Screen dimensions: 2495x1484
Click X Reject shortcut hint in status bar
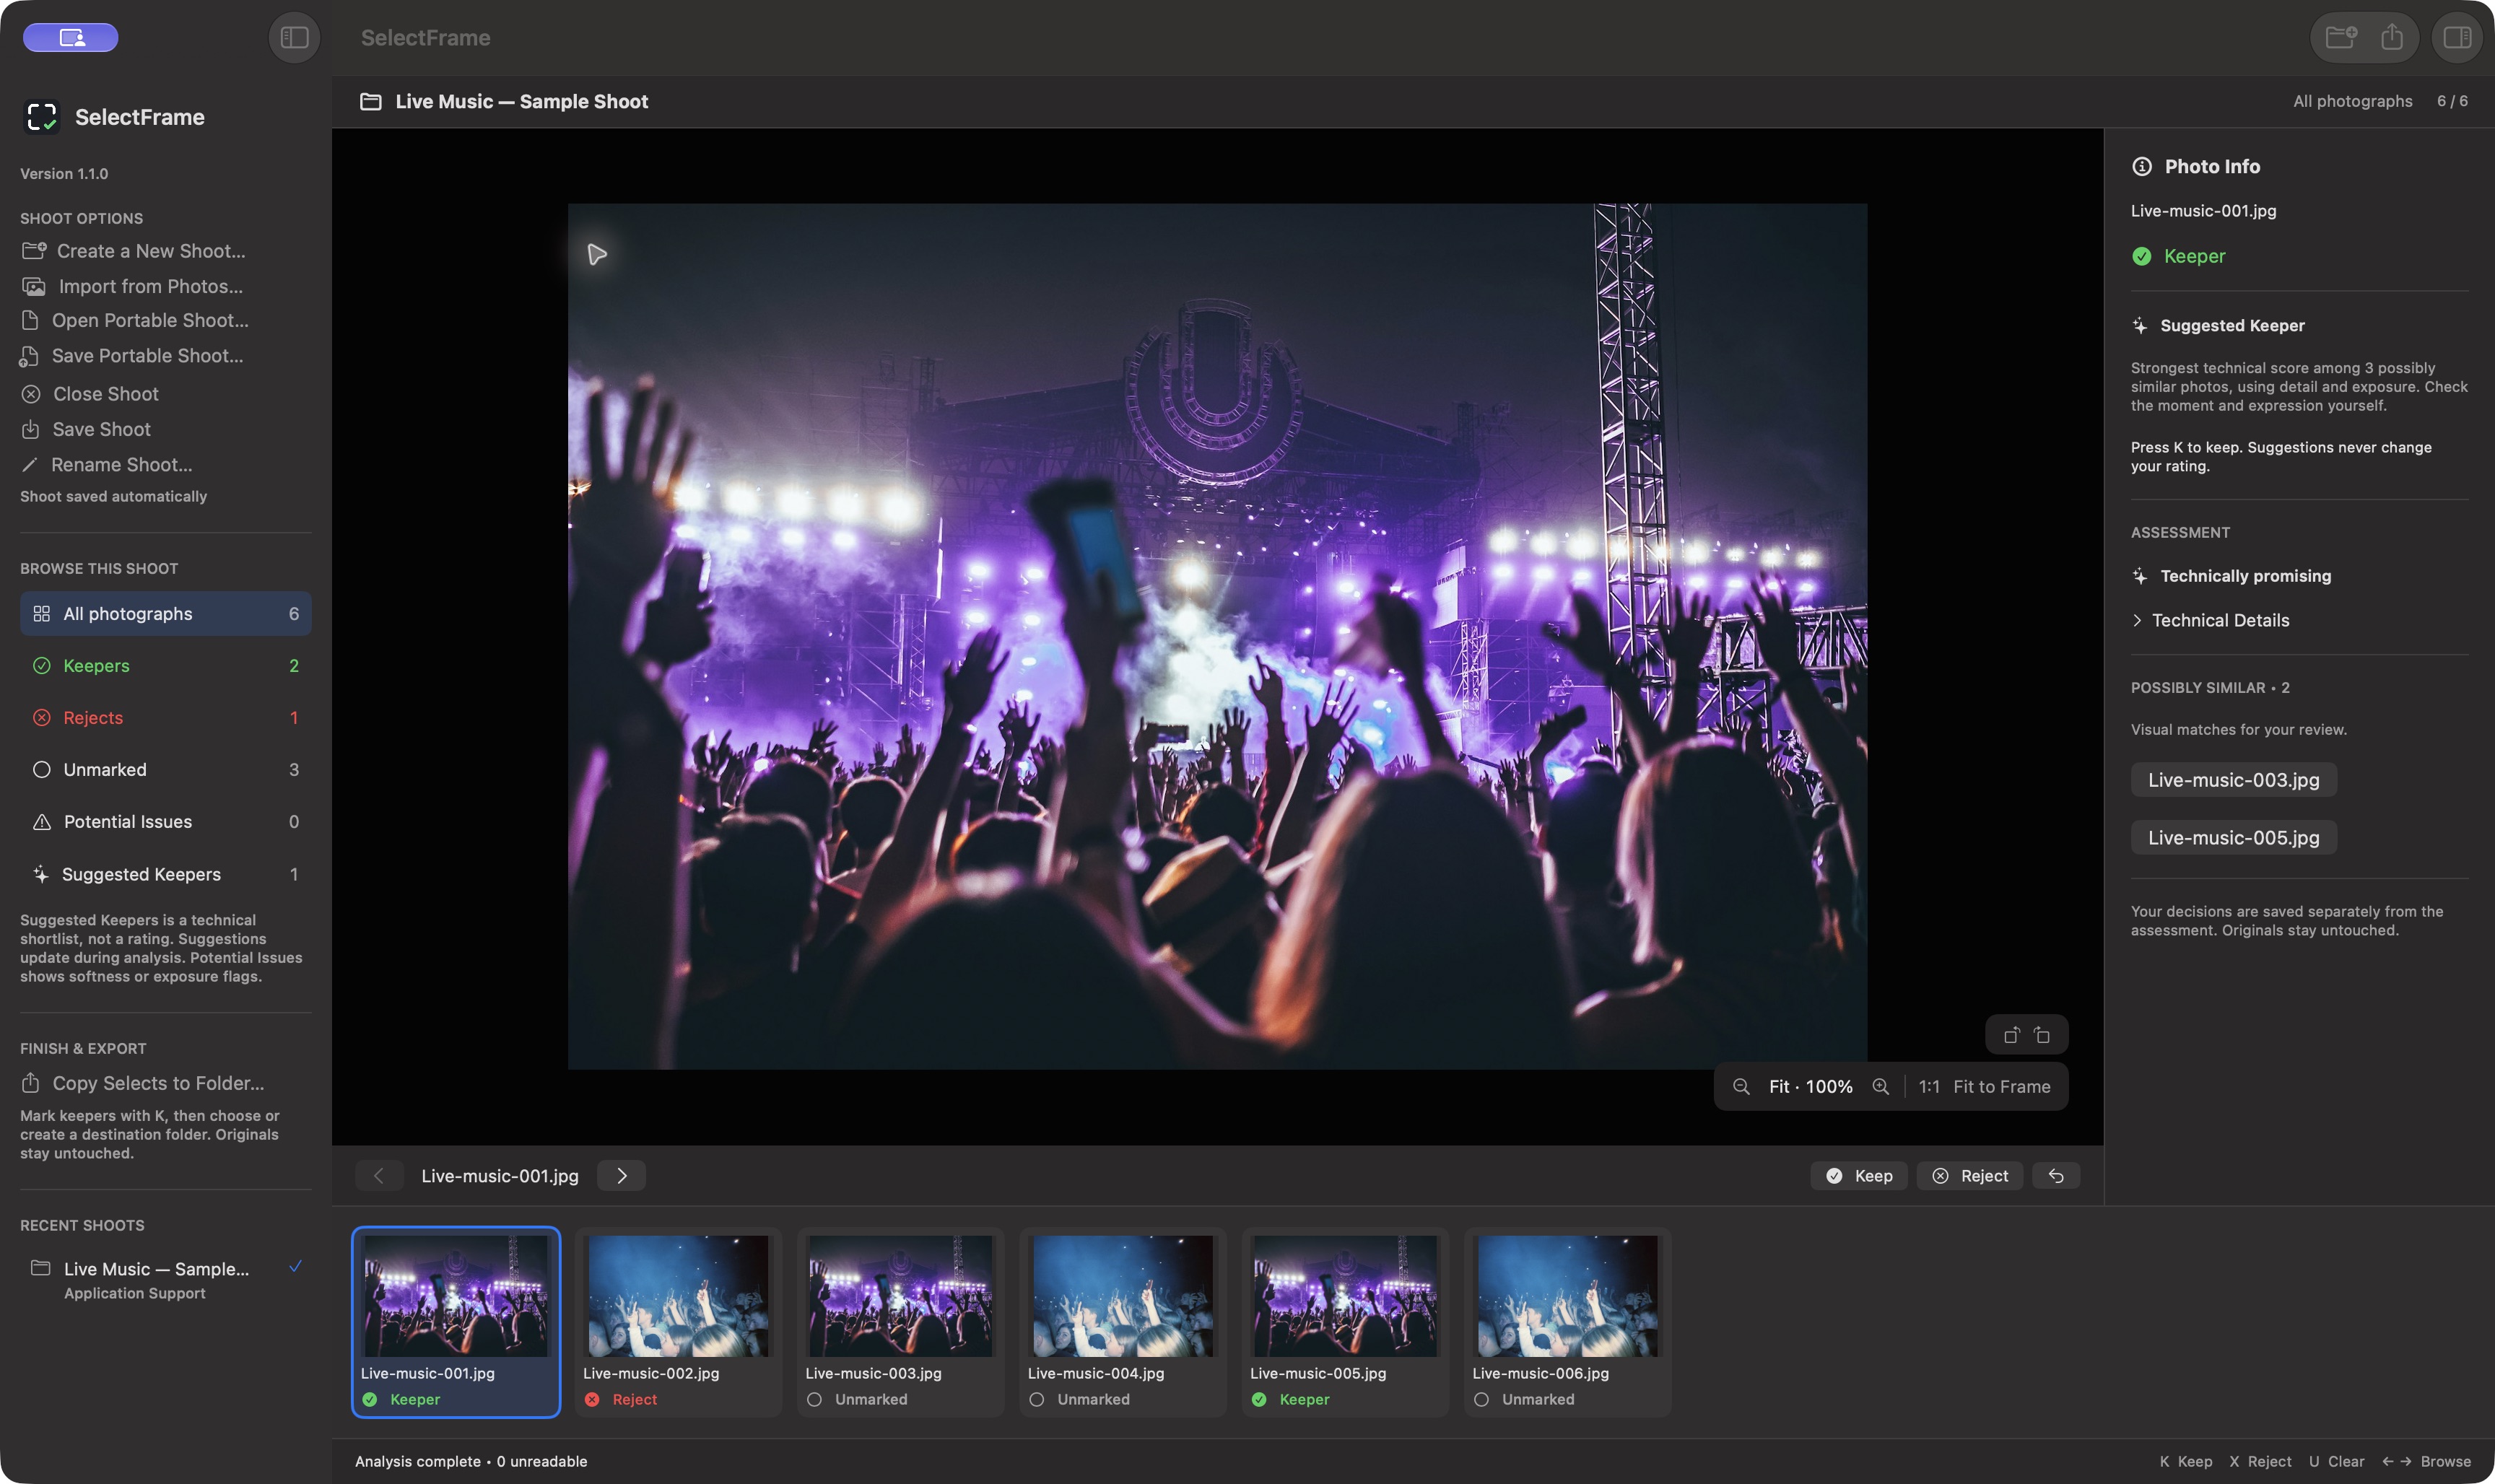(x=2260, y=1462)
